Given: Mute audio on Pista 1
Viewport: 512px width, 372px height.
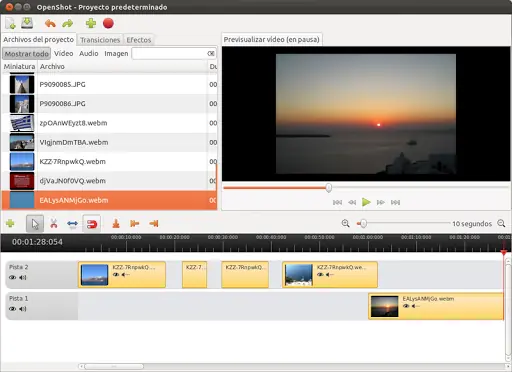Looking at the screenshot, I should point(23,309).
